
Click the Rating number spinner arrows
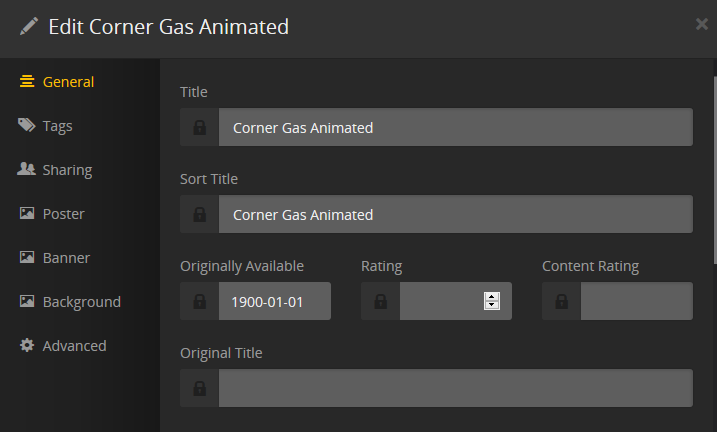[x=491, y=301]
